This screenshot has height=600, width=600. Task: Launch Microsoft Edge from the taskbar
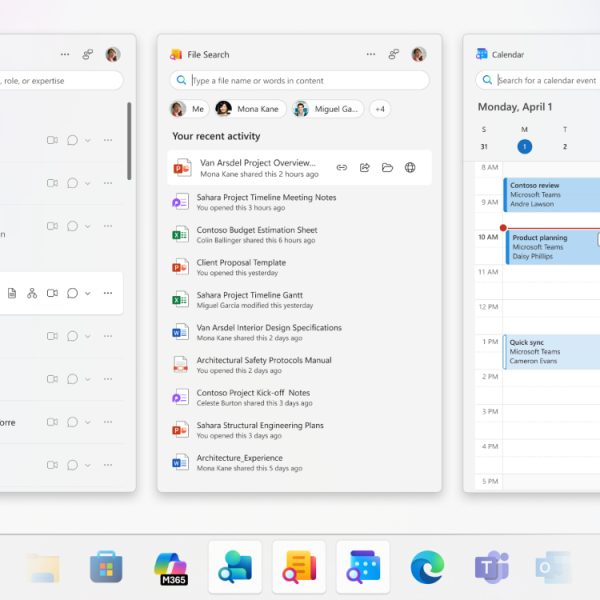[427, 567]
